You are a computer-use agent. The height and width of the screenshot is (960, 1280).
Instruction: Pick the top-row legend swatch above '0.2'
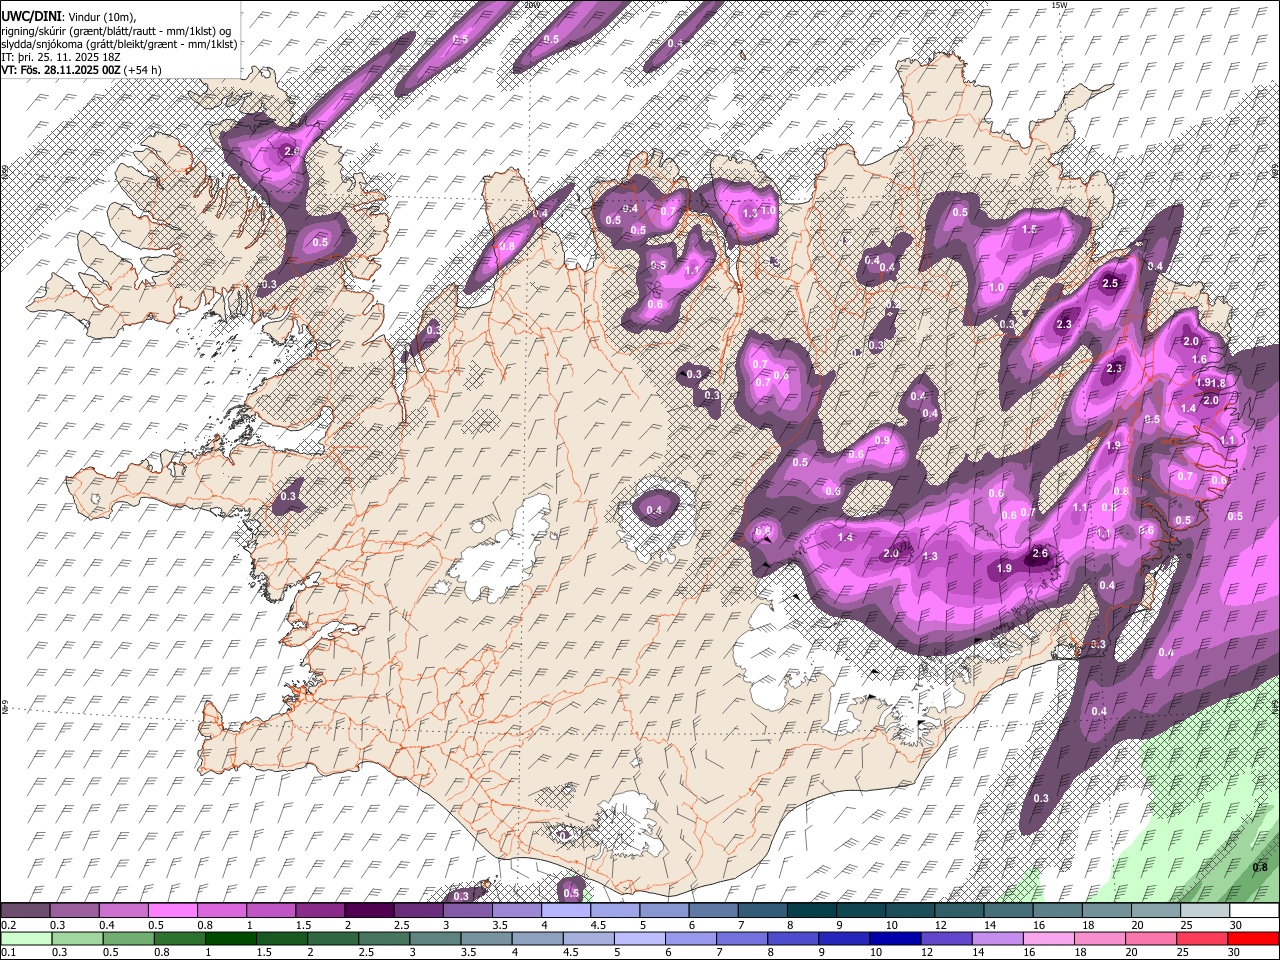tap(25, 911)
